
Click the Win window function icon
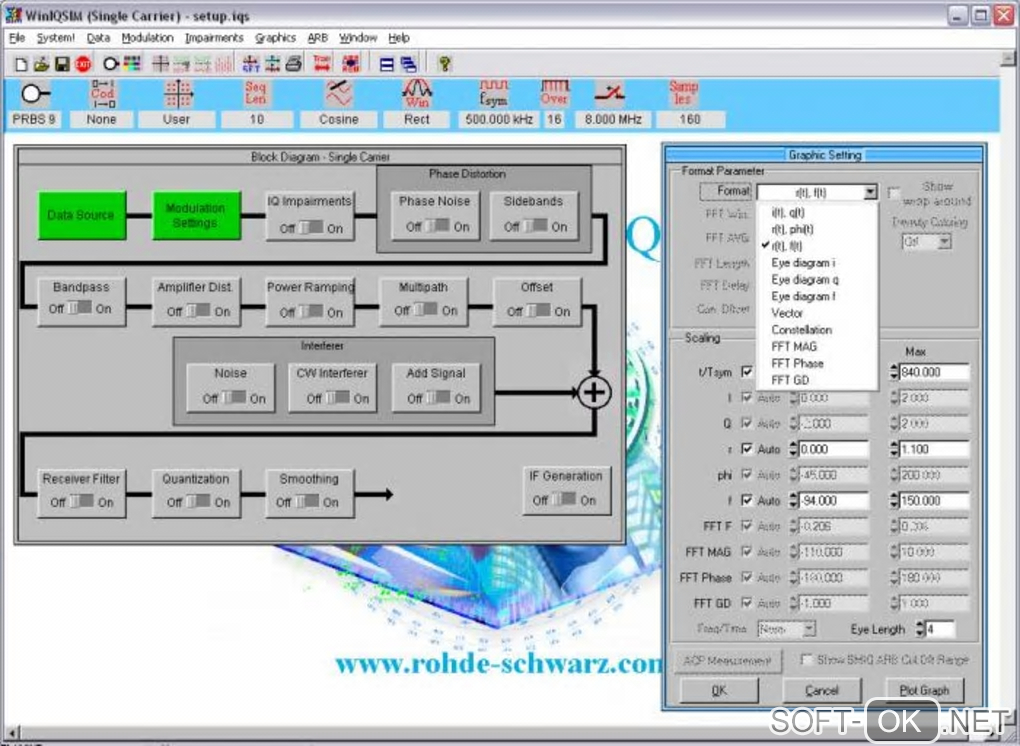pos(417,94)
